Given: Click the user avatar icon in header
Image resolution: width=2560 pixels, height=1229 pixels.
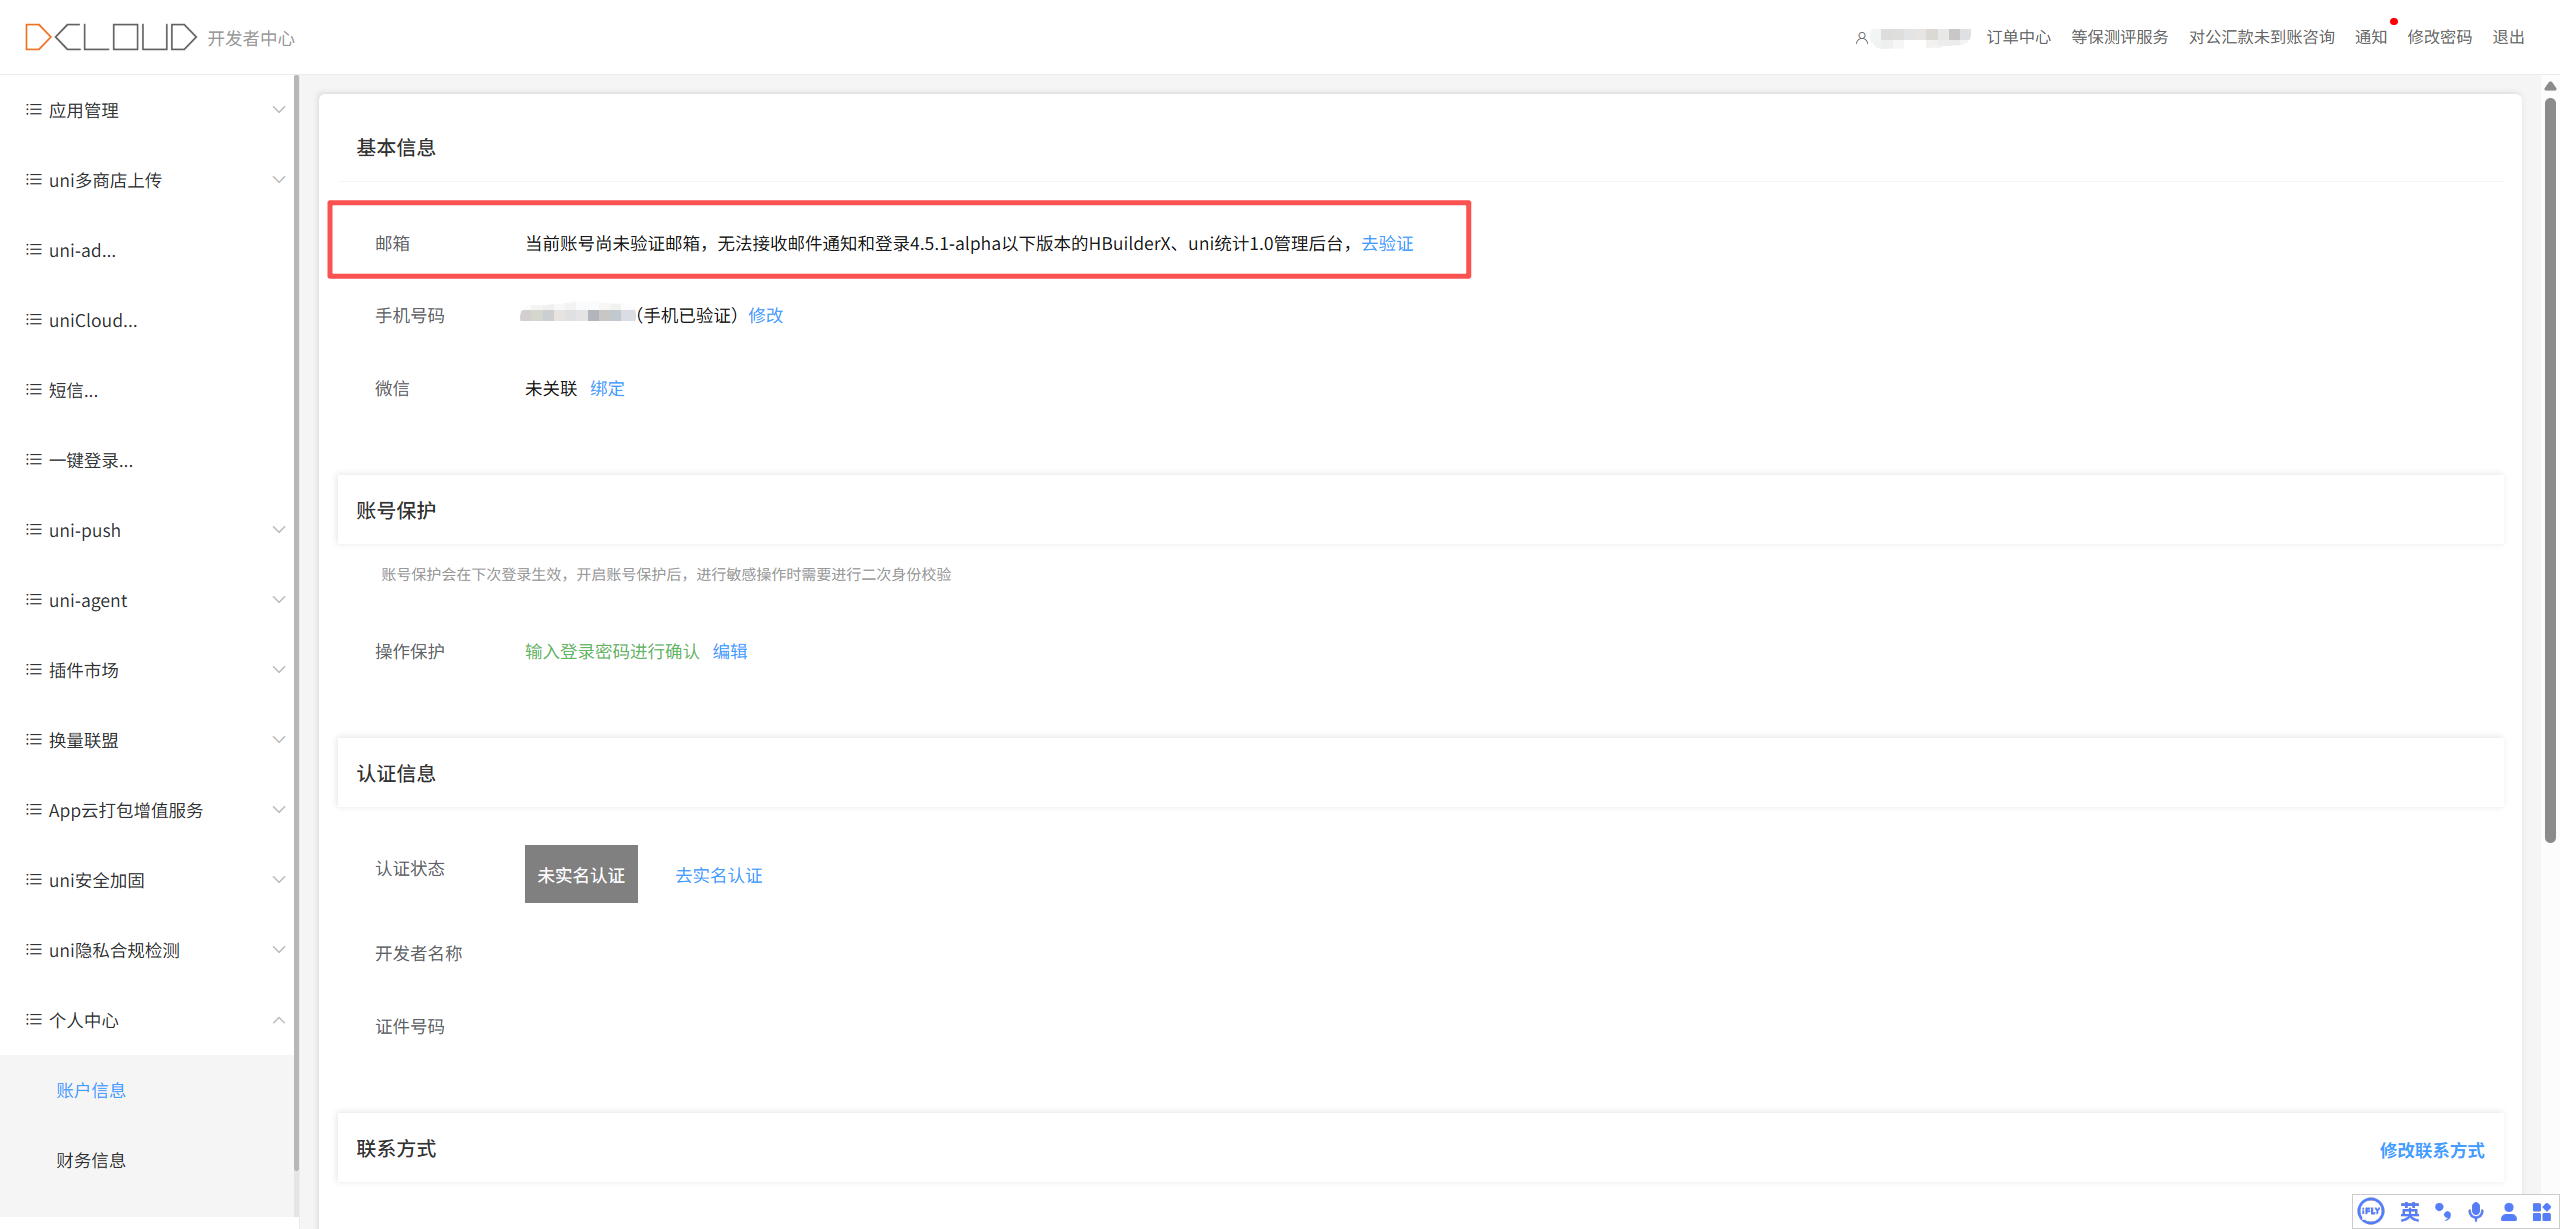Looking at the screenshot, I should tap(1861, 38).
